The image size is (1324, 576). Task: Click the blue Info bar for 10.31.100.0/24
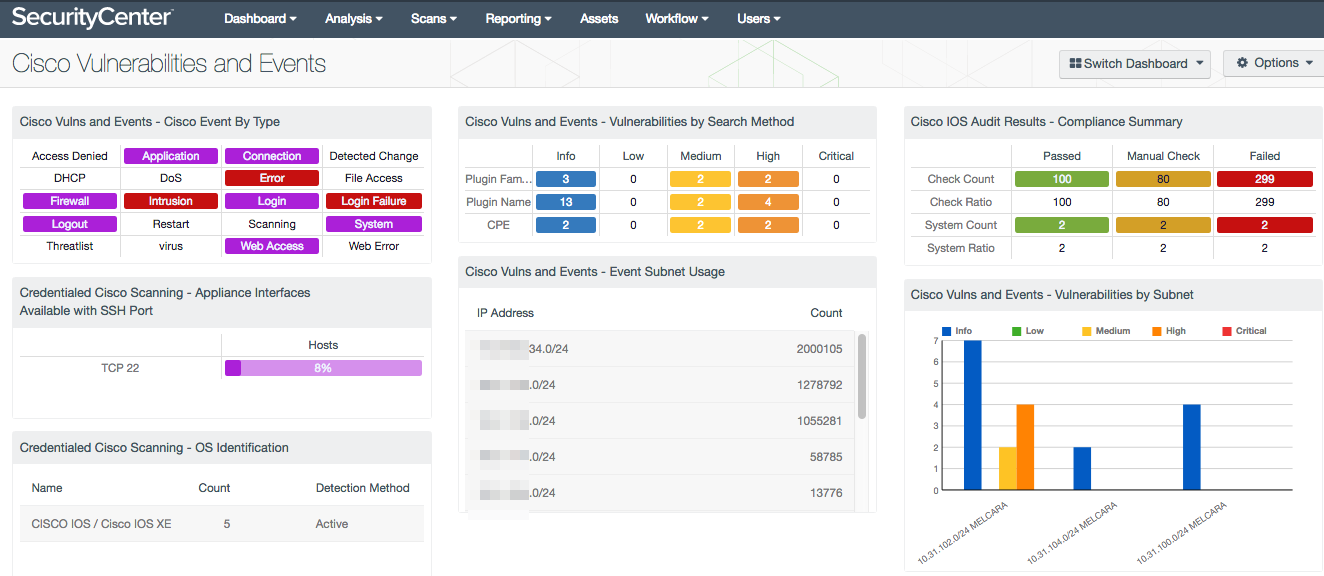(1192, 447)
